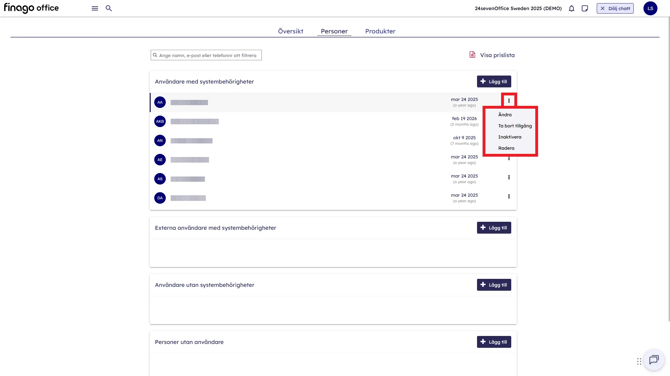The height and width of the screenshot is (376, 670).
Task: Add user under Användare med systembehörigheter
Action: click(x=494, y=81)
